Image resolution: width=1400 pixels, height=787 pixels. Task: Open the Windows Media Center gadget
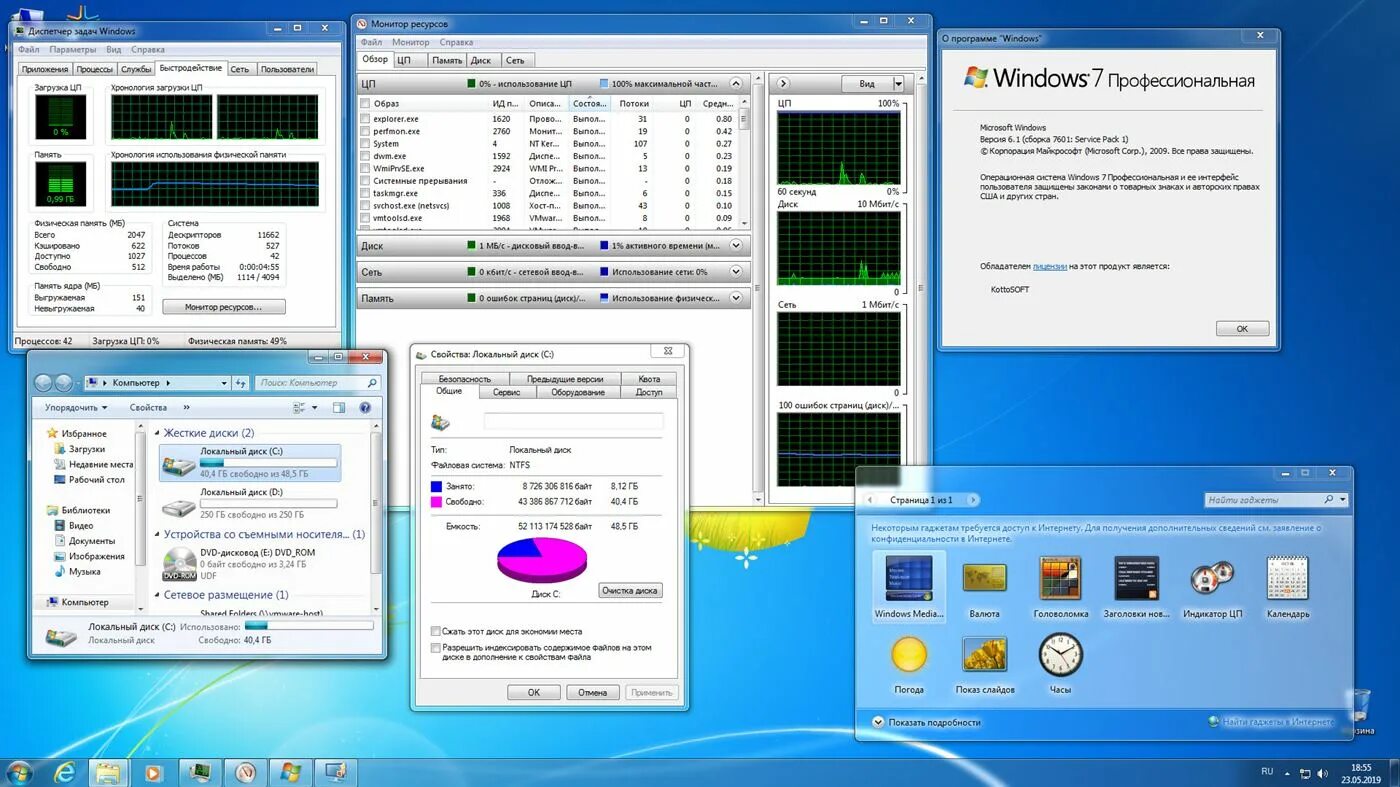coord(908,587)
